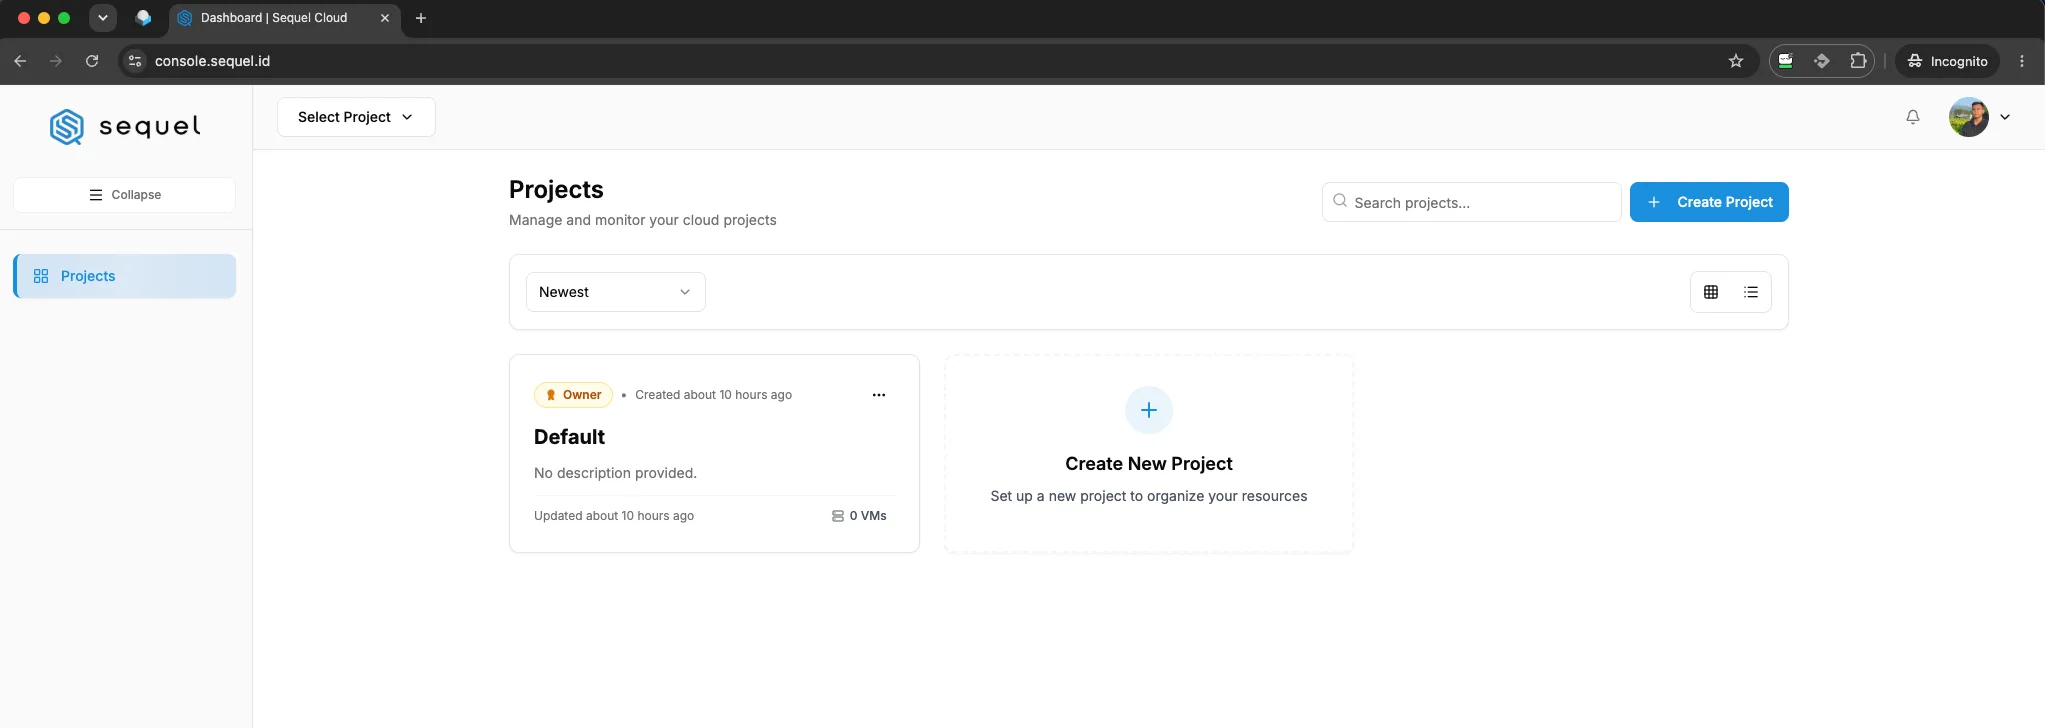Image resolution: width=2045 pixels, height=728 pixels.
Task: Switch to grid view layout
Action: pyautogui.click(x=1710, y=292)
